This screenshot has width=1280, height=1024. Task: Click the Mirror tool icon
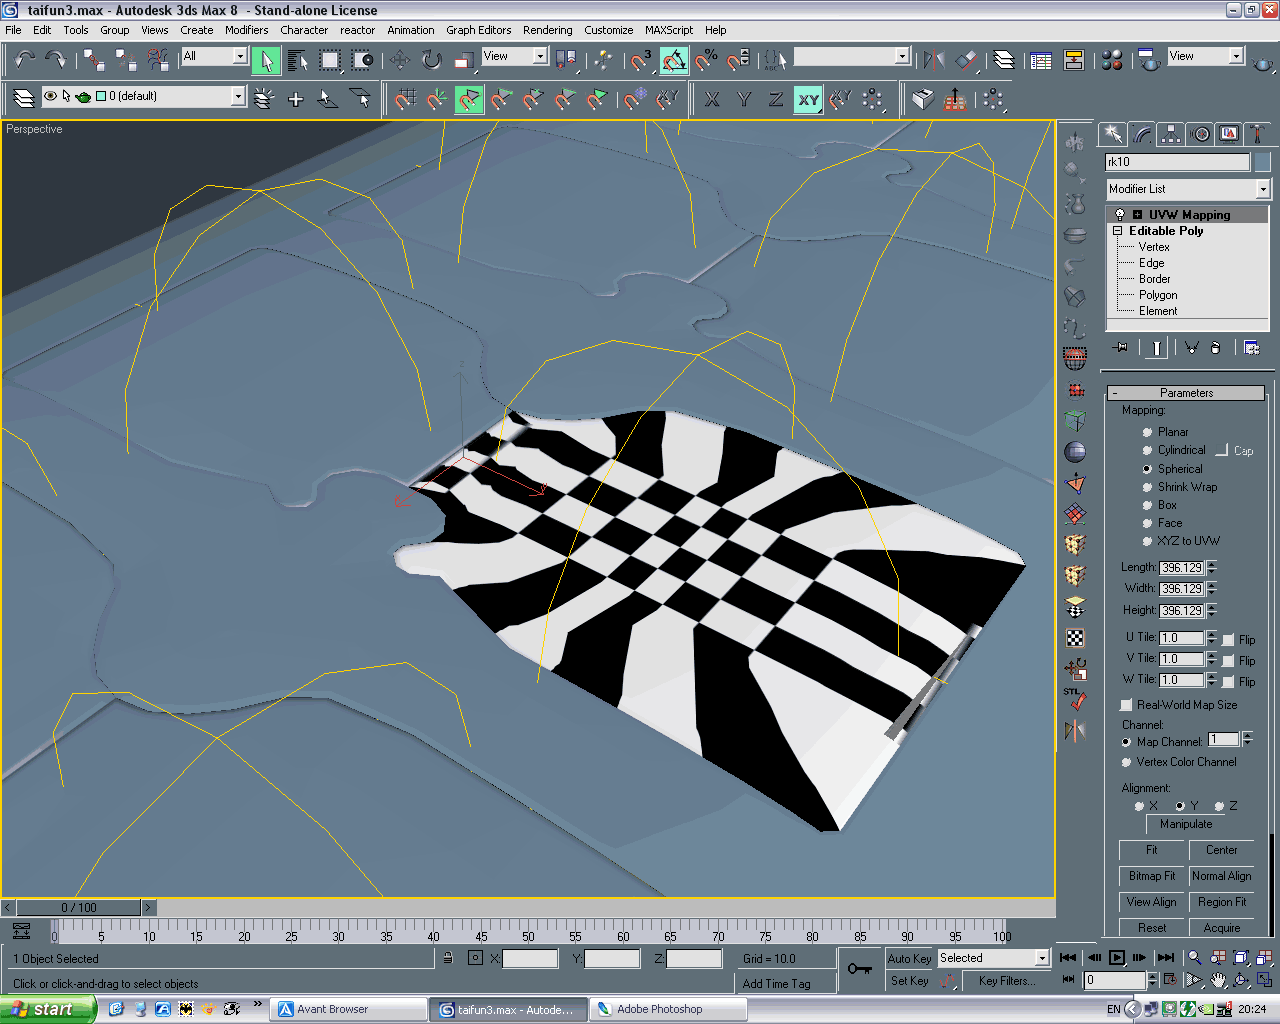tap(934, 61)
